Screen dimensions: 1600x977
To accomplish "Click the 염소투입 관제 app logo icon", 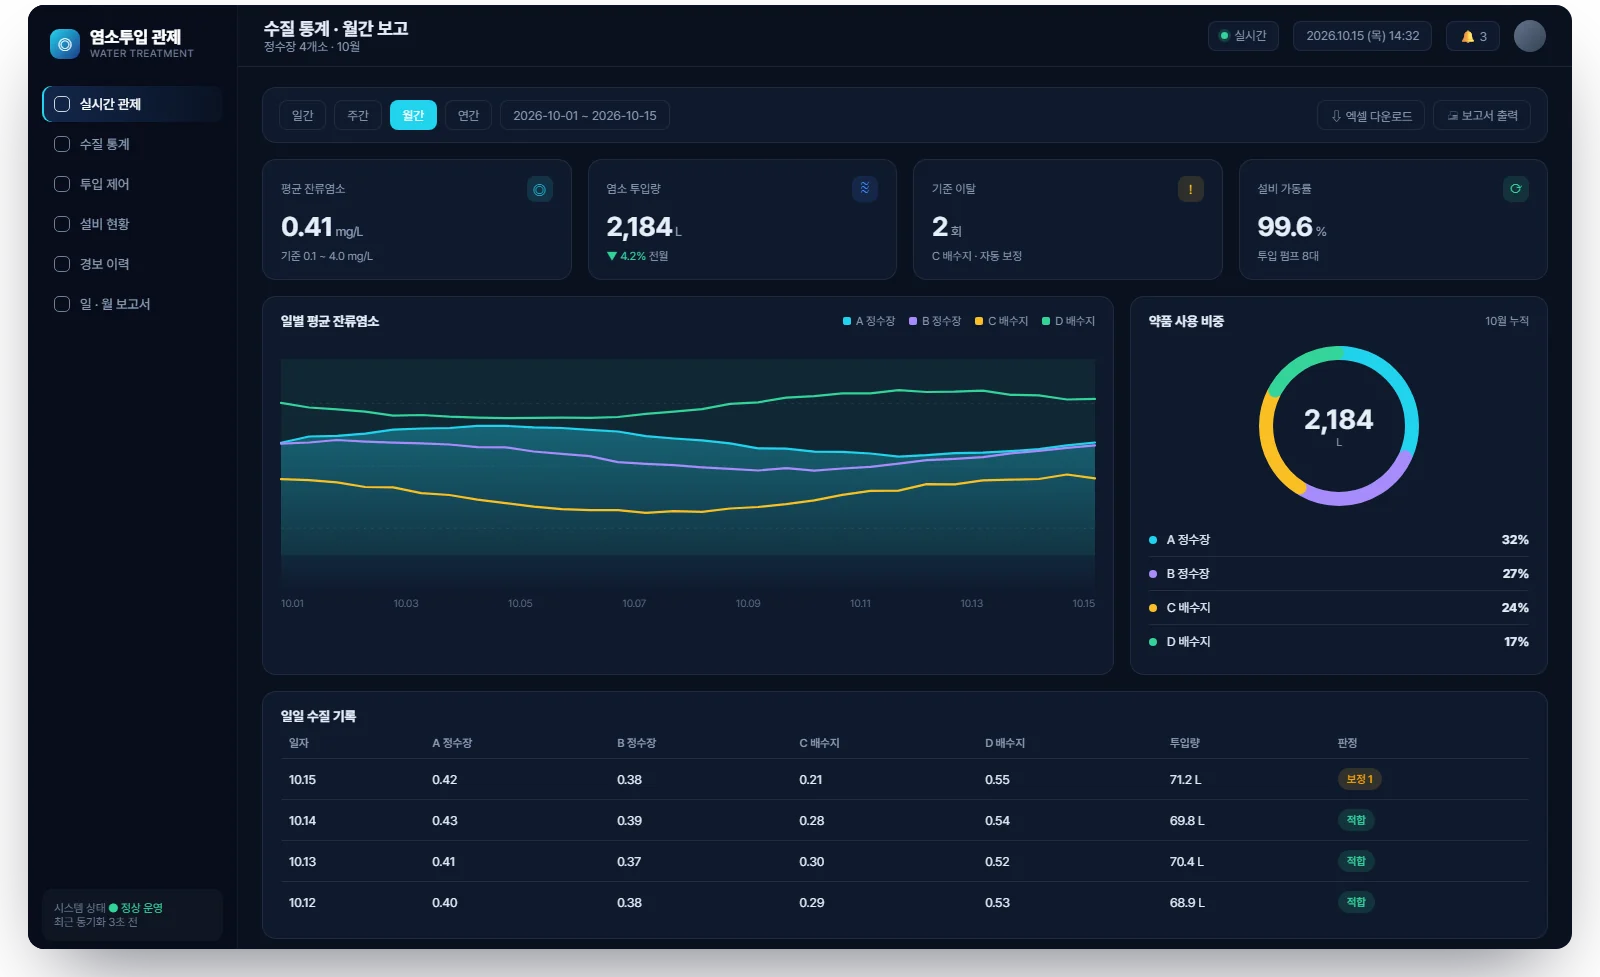I will pos(65,44).
